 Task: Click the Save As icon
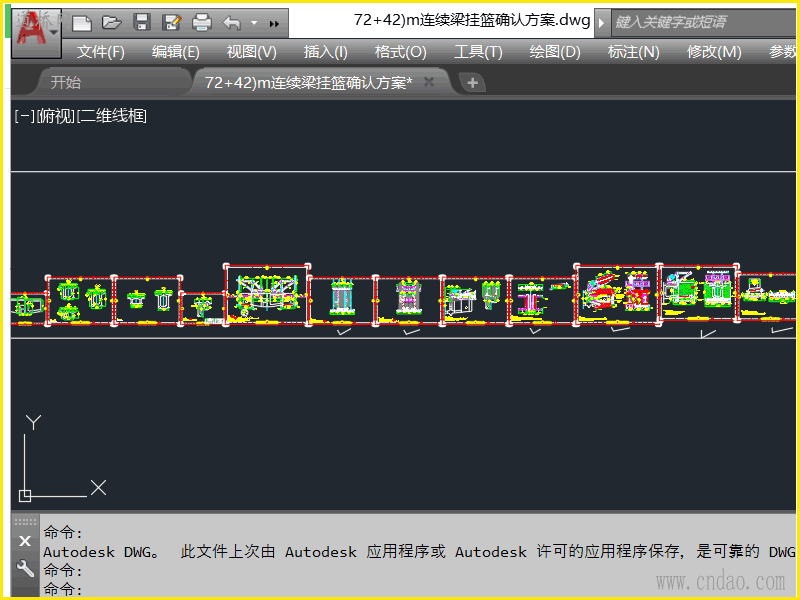point(171,22)
